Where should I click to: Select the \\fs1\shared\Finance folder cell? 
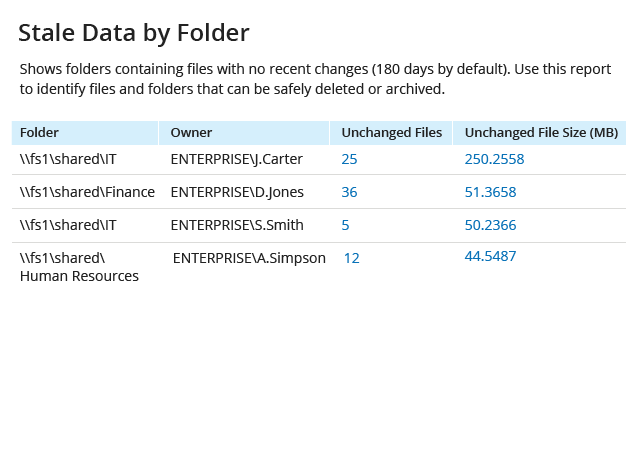coord(87,192)
